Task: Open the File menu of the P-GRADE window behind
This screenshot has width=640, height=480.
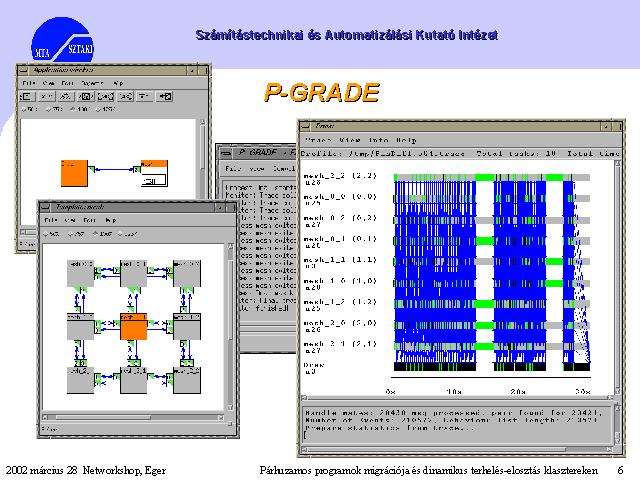Action: pos(232,168)
